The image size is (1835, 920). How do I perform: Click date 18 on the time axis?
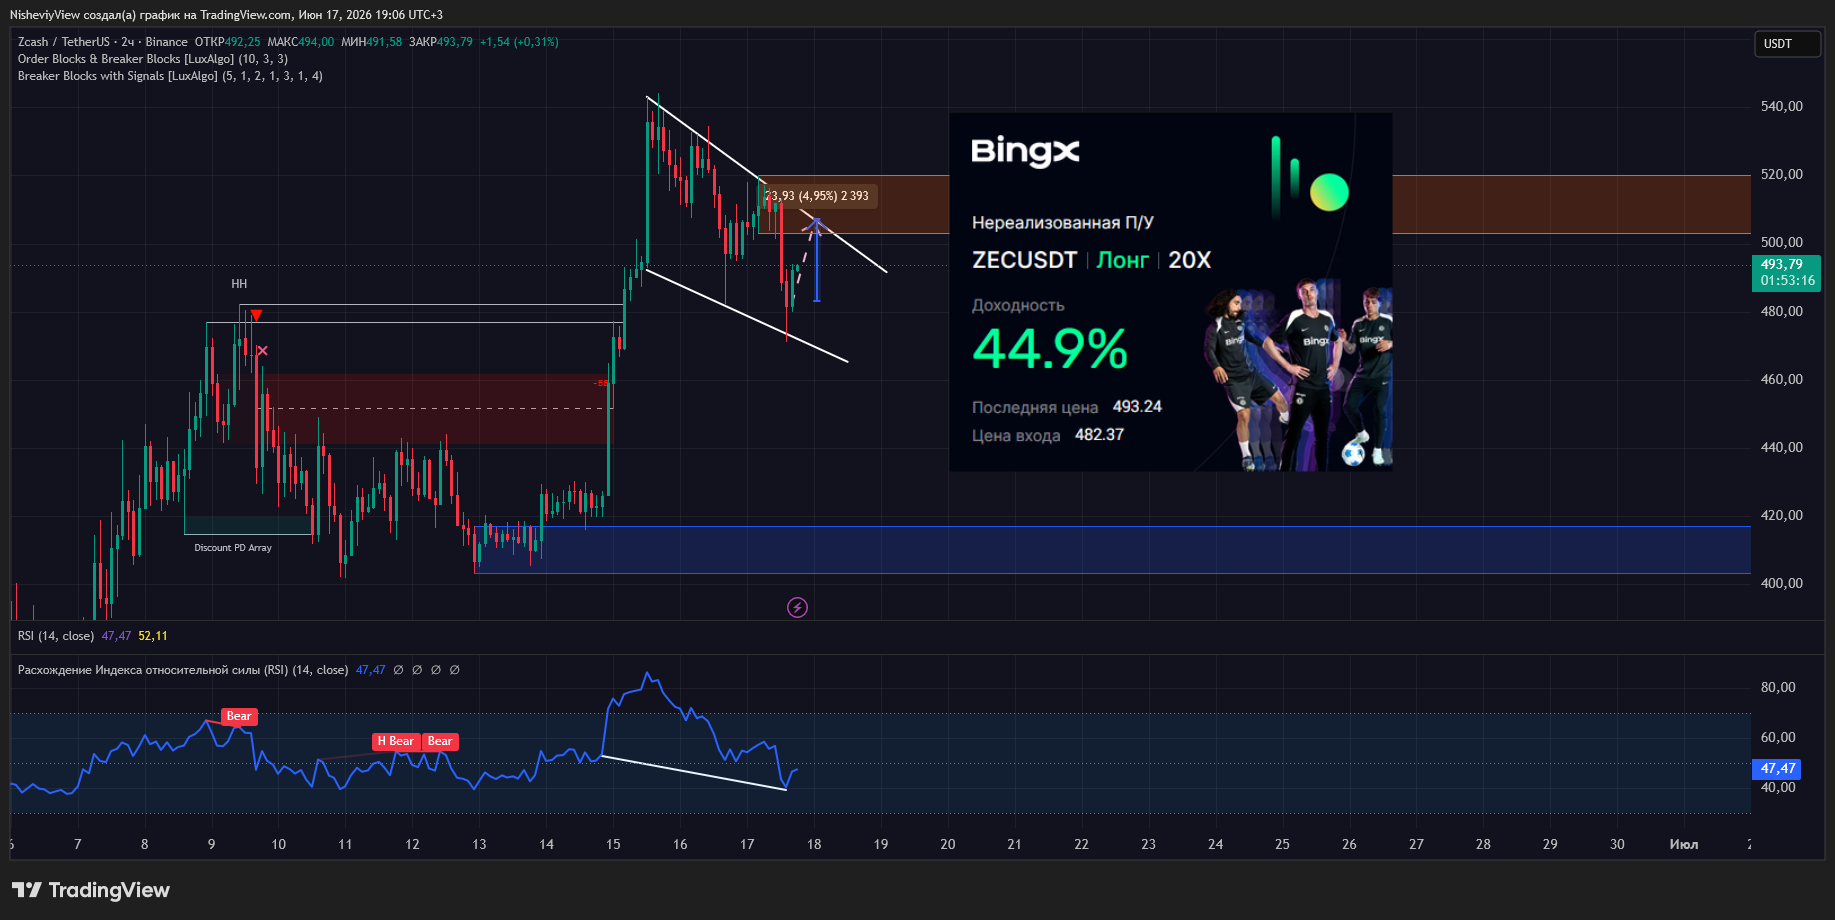(814, 844)
